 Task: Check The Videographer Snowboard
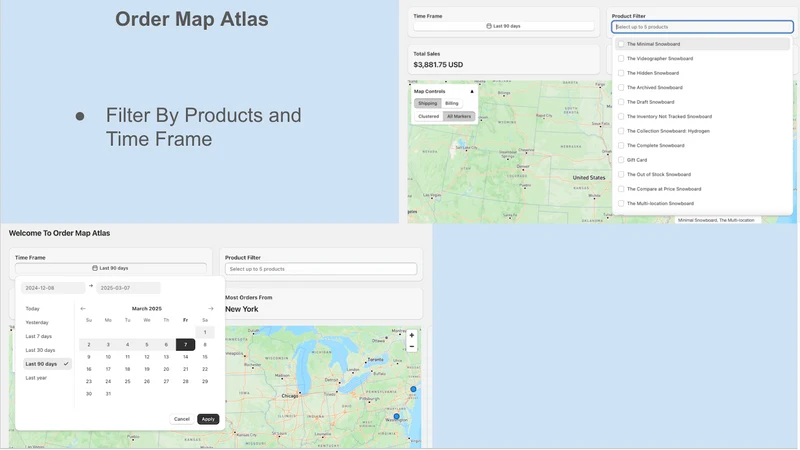click(621, 59)
